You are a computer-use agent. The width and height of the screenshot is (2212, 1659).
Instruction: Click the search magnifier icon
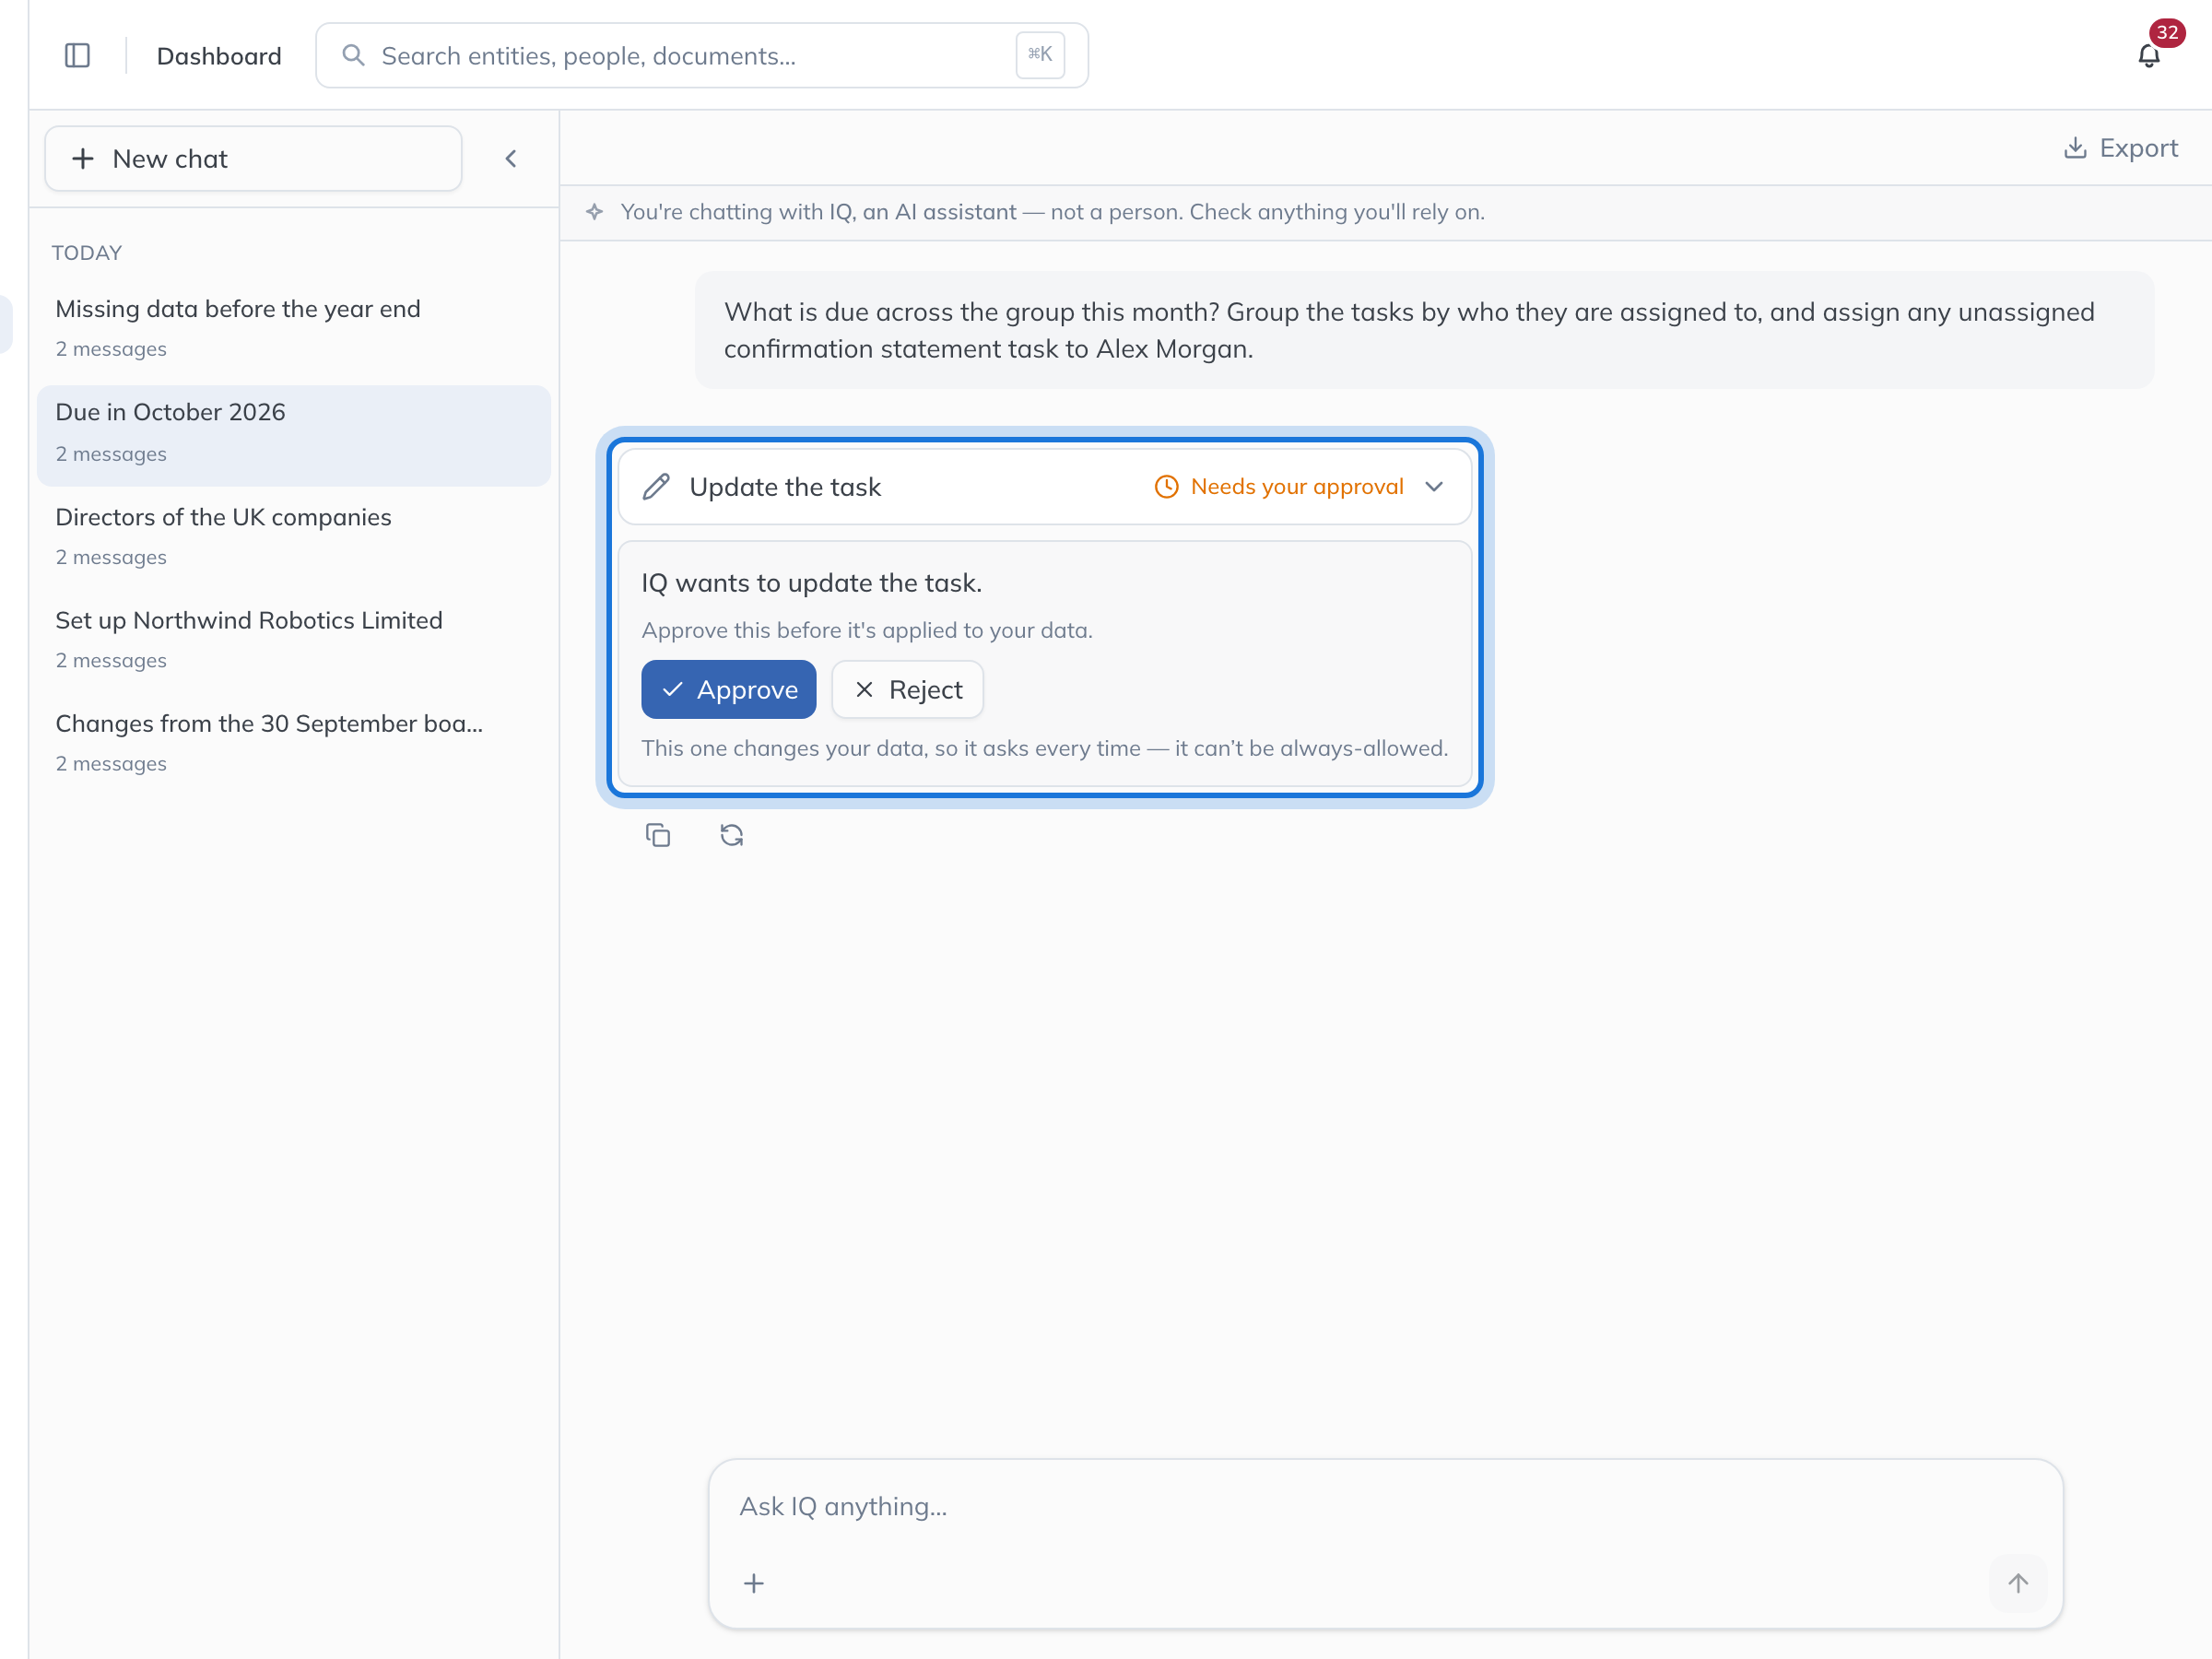(353, 55)
